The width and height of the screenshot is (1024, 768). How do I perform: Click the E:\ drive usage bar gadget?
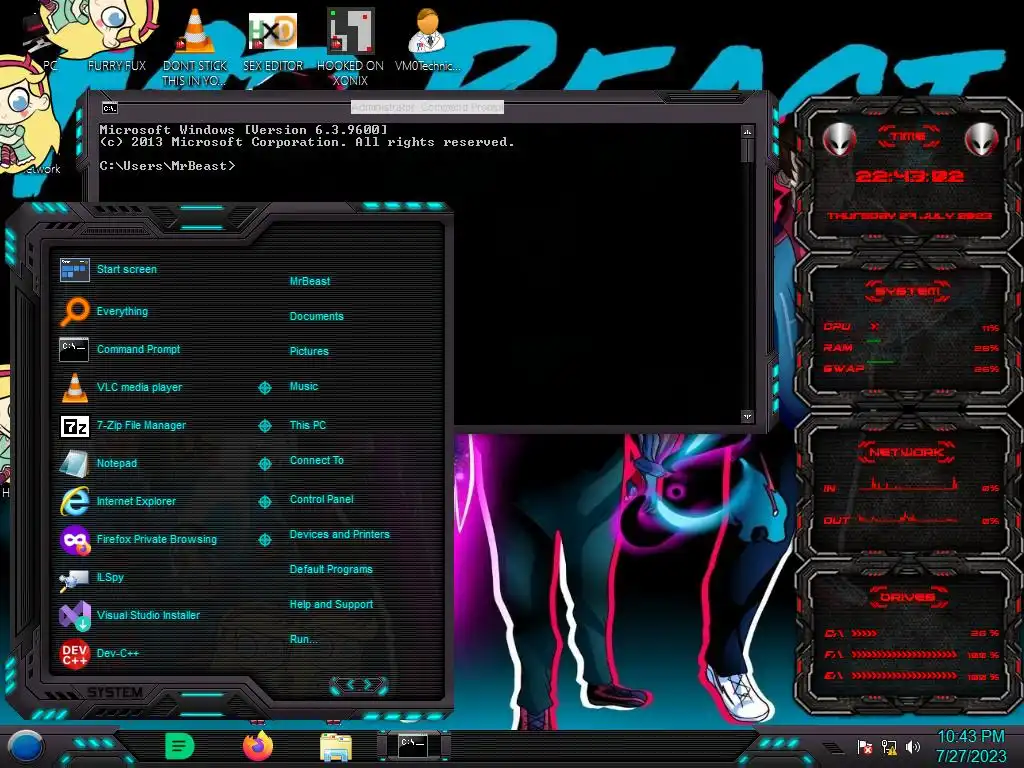(912, 677)
